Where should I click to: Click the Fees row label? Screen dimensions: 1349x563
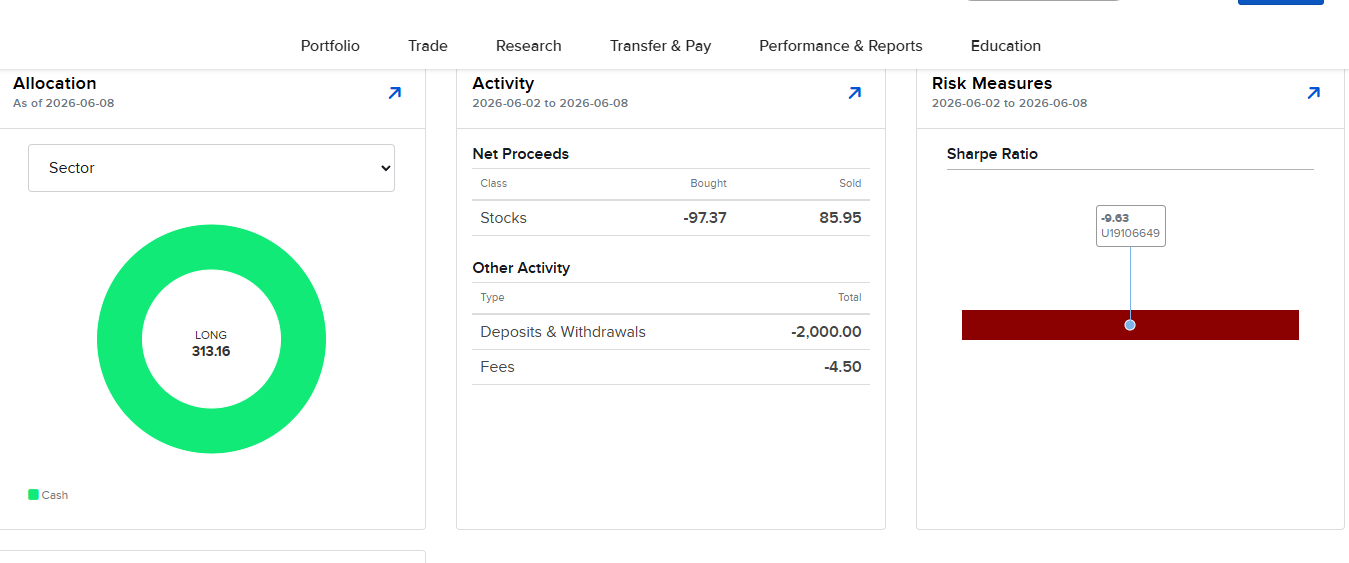pyautogui.click(x=497, y=367)
